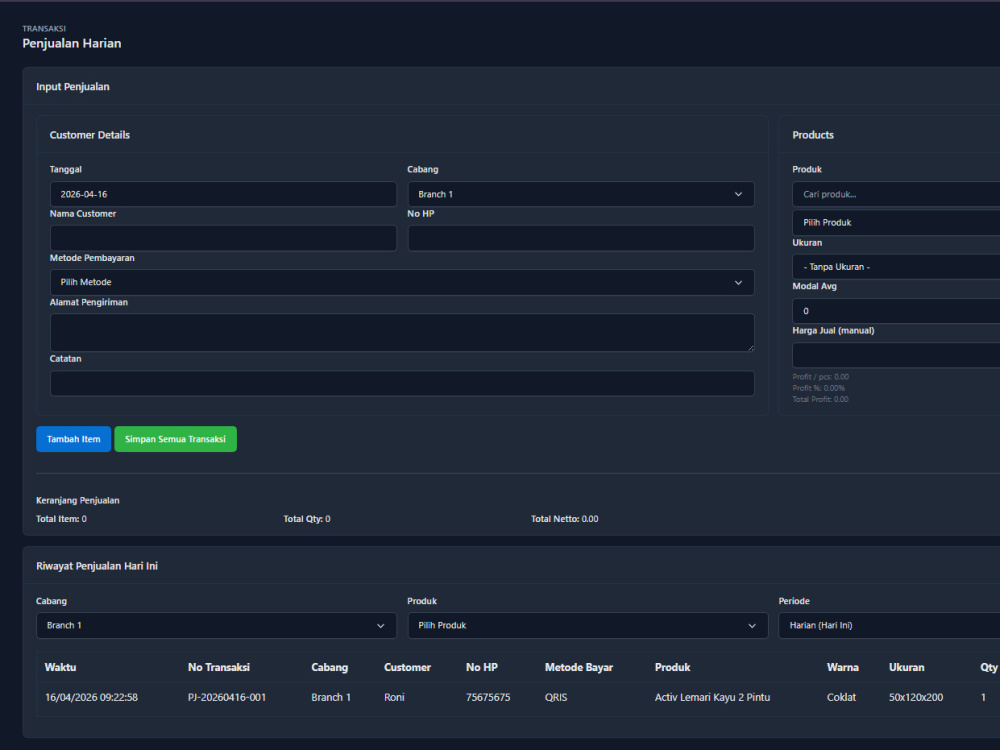Image resolution: width=1000 pixels, height=750 pixels.
Task: Click the Alamat Pengiriman text area
Action: (402, 332)
